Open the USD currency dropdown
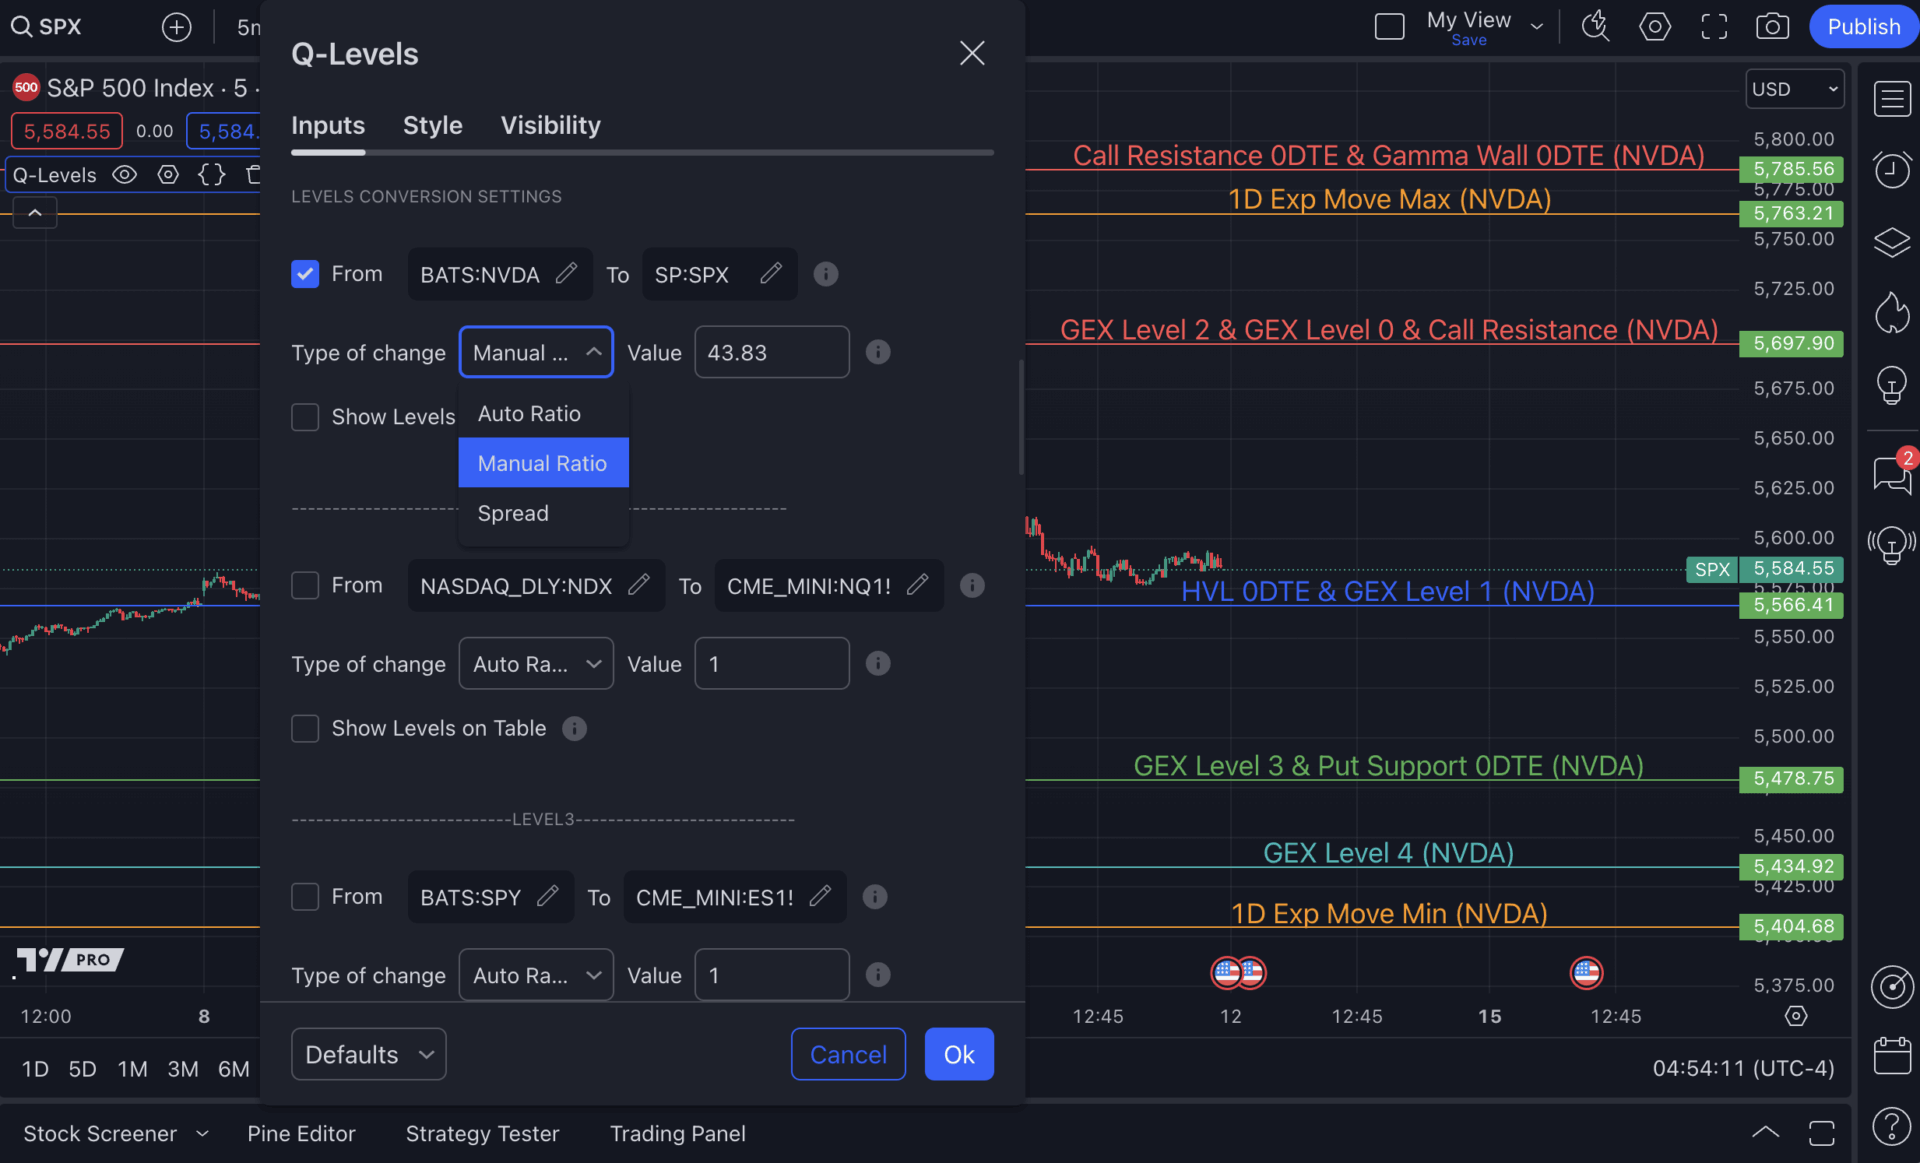Viewport: 1920px width, 1163px height. 1795,89
